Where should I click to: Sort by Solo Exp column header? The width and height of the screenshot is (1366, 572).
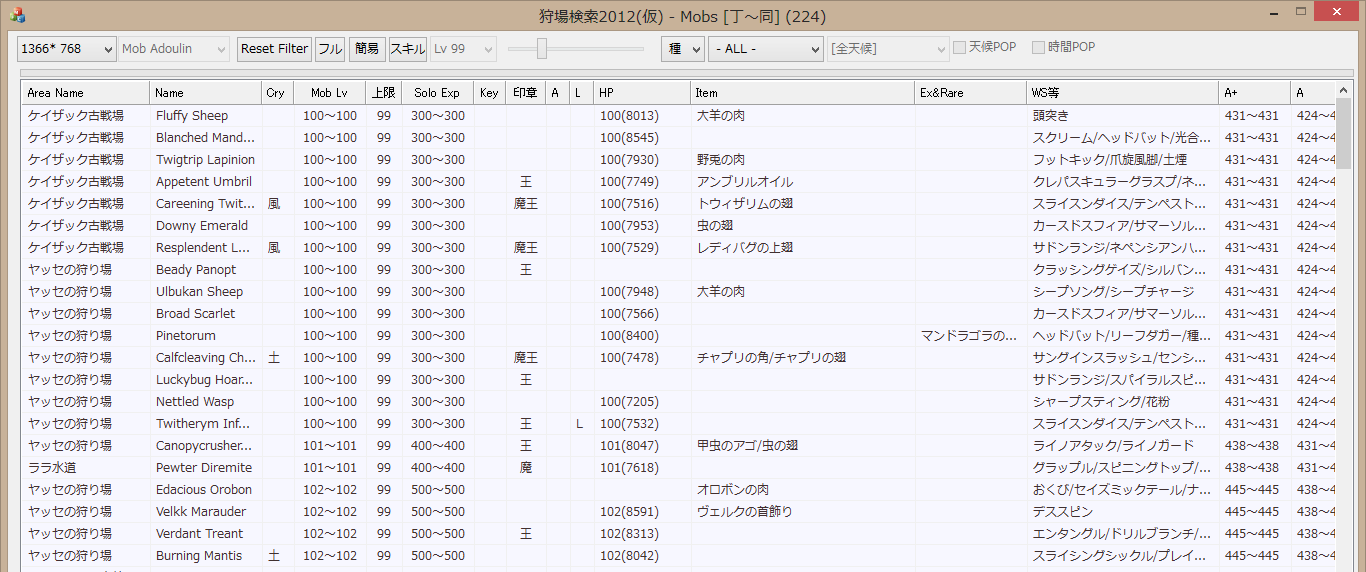pyautogui.click(x=438, y=93)
